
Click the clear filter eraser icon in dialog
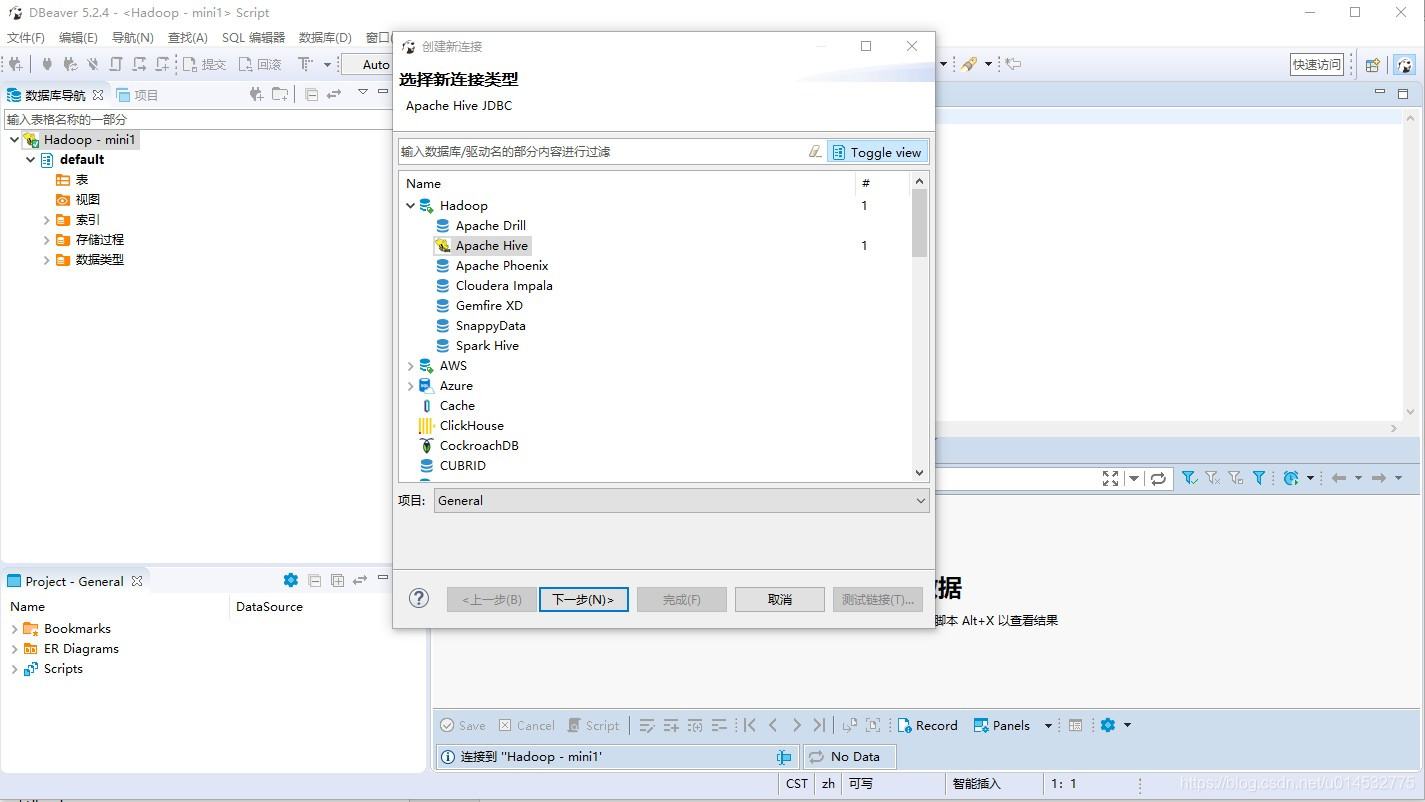pos(815,152)
